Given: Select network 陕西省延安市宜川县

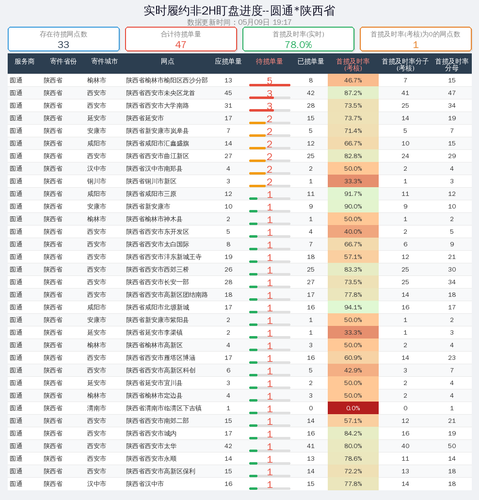Looking at the screenshot, I should pyautogui.click(x=154, y=383).
